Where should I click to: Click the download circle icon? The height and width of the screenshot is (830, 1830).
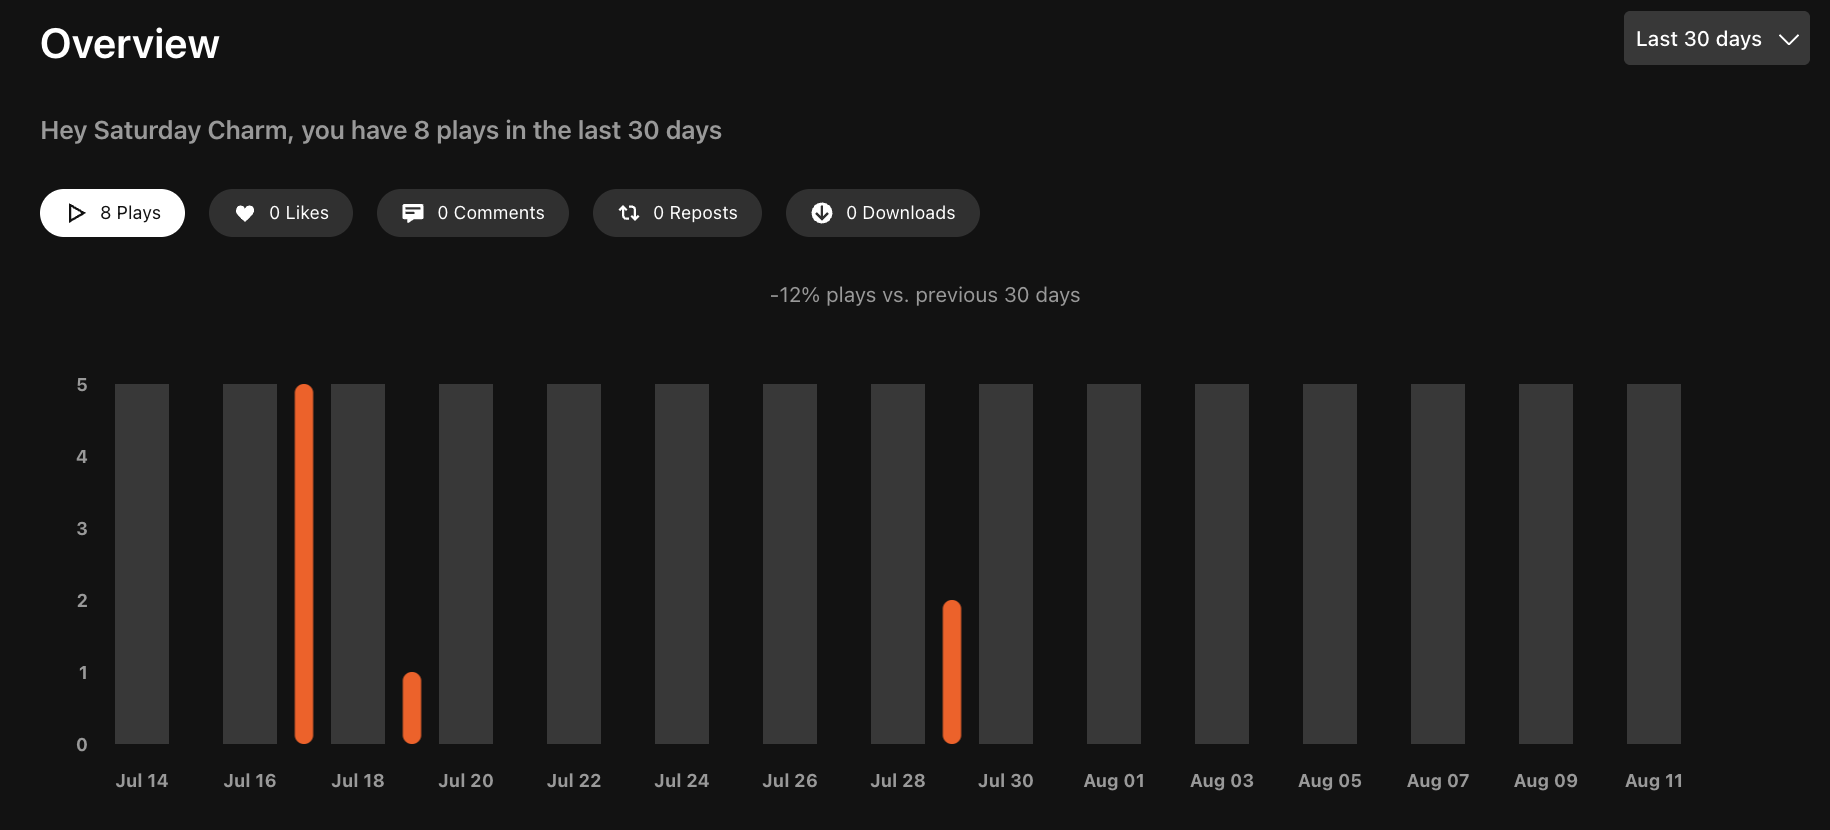[822, 212]
